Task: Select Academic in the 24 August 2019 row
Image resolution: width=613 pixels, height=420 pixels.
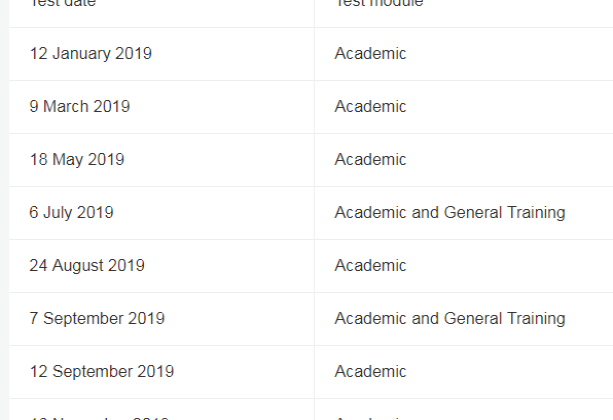Action: tap(370, 266)
